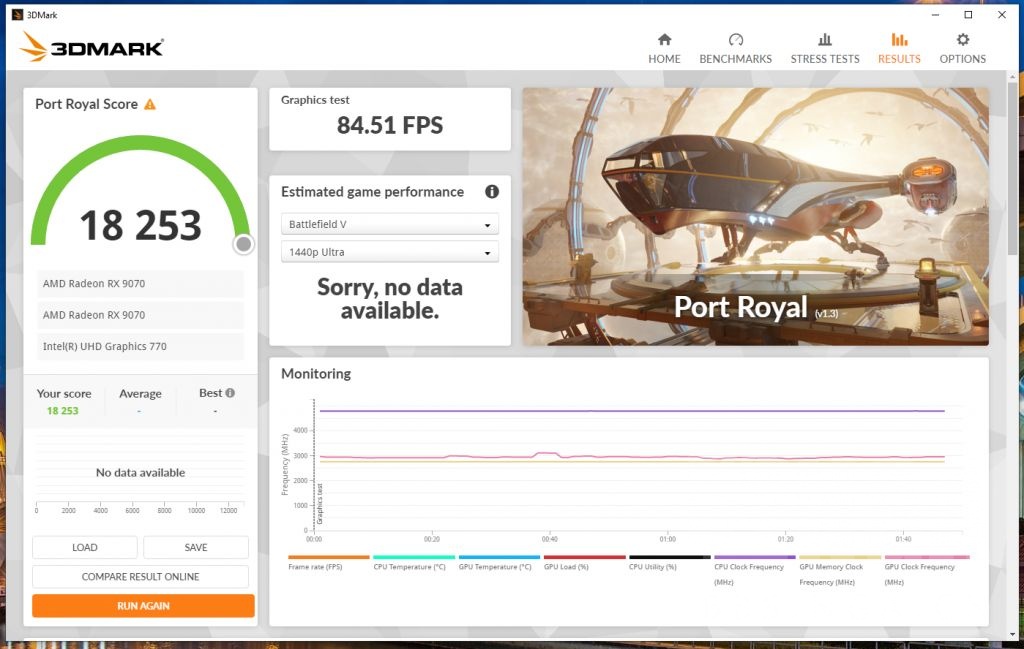This screenshot has width=1024, height=649.
Task: Expand the Battlefield V game dropdown
Action: tap(389, 224)
